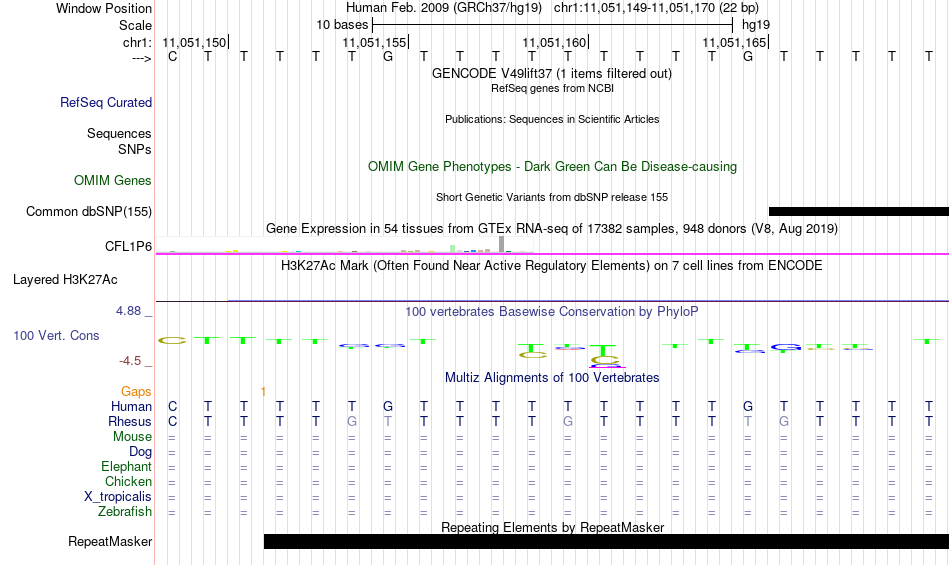Image resolution: width=950 pixels, height=565 pixels.
Task: Click the Mouse species alignment row label
Action: (132, 437)
